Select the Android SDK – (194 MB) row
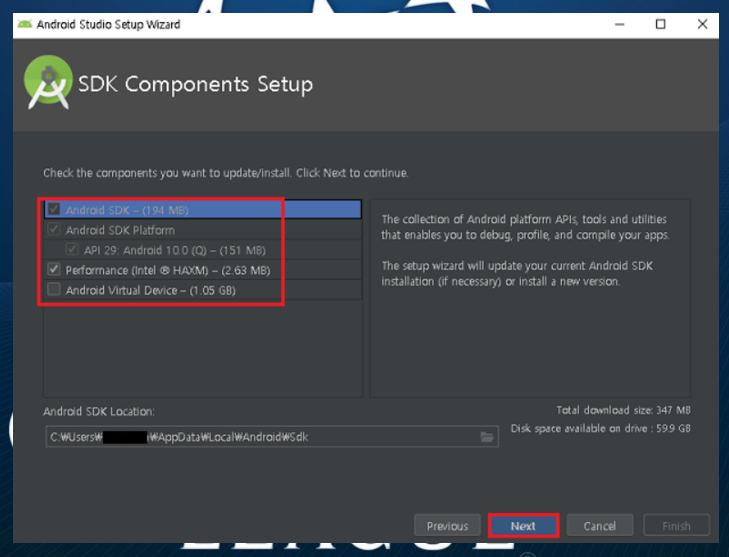This screenshot has height=557, width=729. point(203,210)
